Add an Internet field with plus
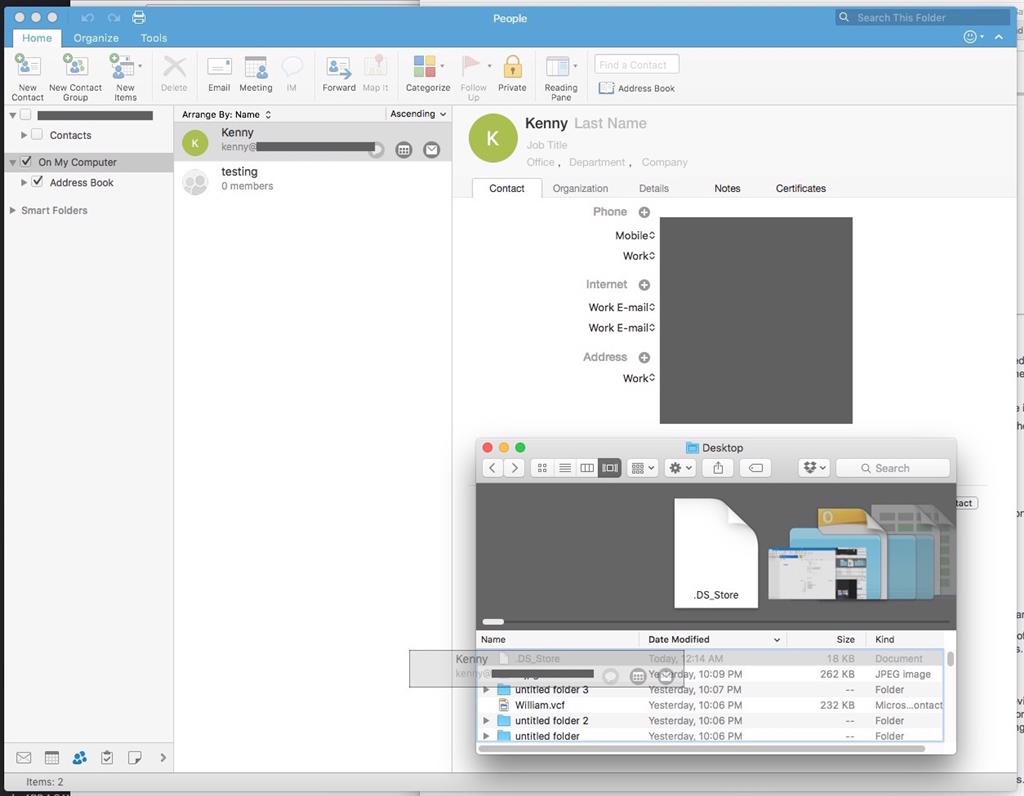1024x796 pixels. (x=644, y=285)
